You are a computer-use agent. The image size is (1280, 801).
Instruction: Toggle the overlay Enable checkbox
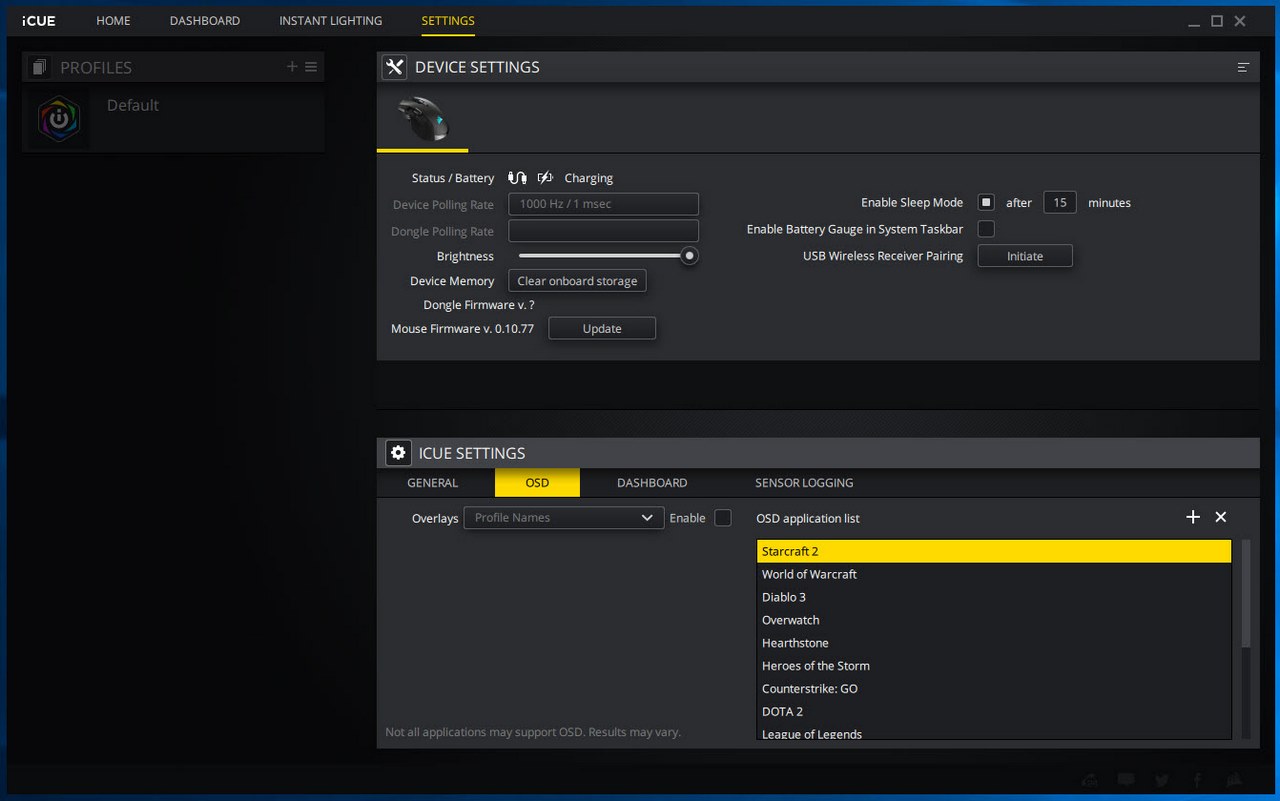pyautogui.click(x=723, y=518)
